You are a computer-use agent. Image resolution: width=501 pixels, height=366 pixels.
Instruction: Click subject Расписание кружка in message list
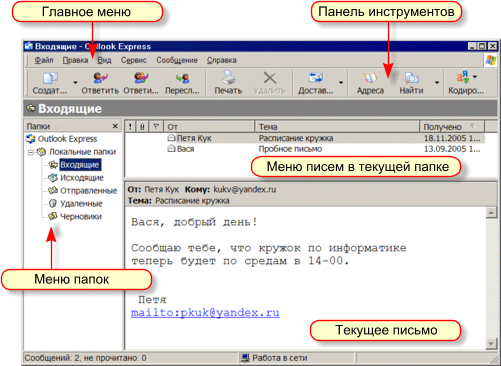(x=296, y=138)
